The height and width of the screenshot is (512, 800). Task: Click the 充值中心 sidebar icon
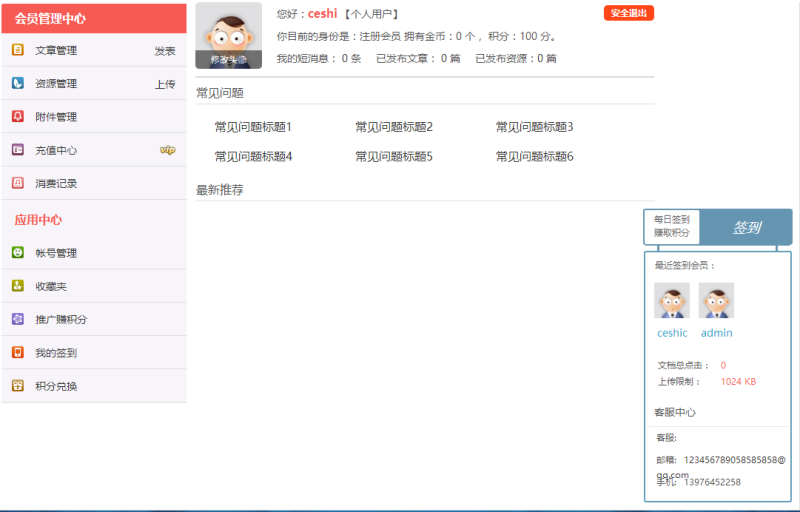tap(18, 150)
